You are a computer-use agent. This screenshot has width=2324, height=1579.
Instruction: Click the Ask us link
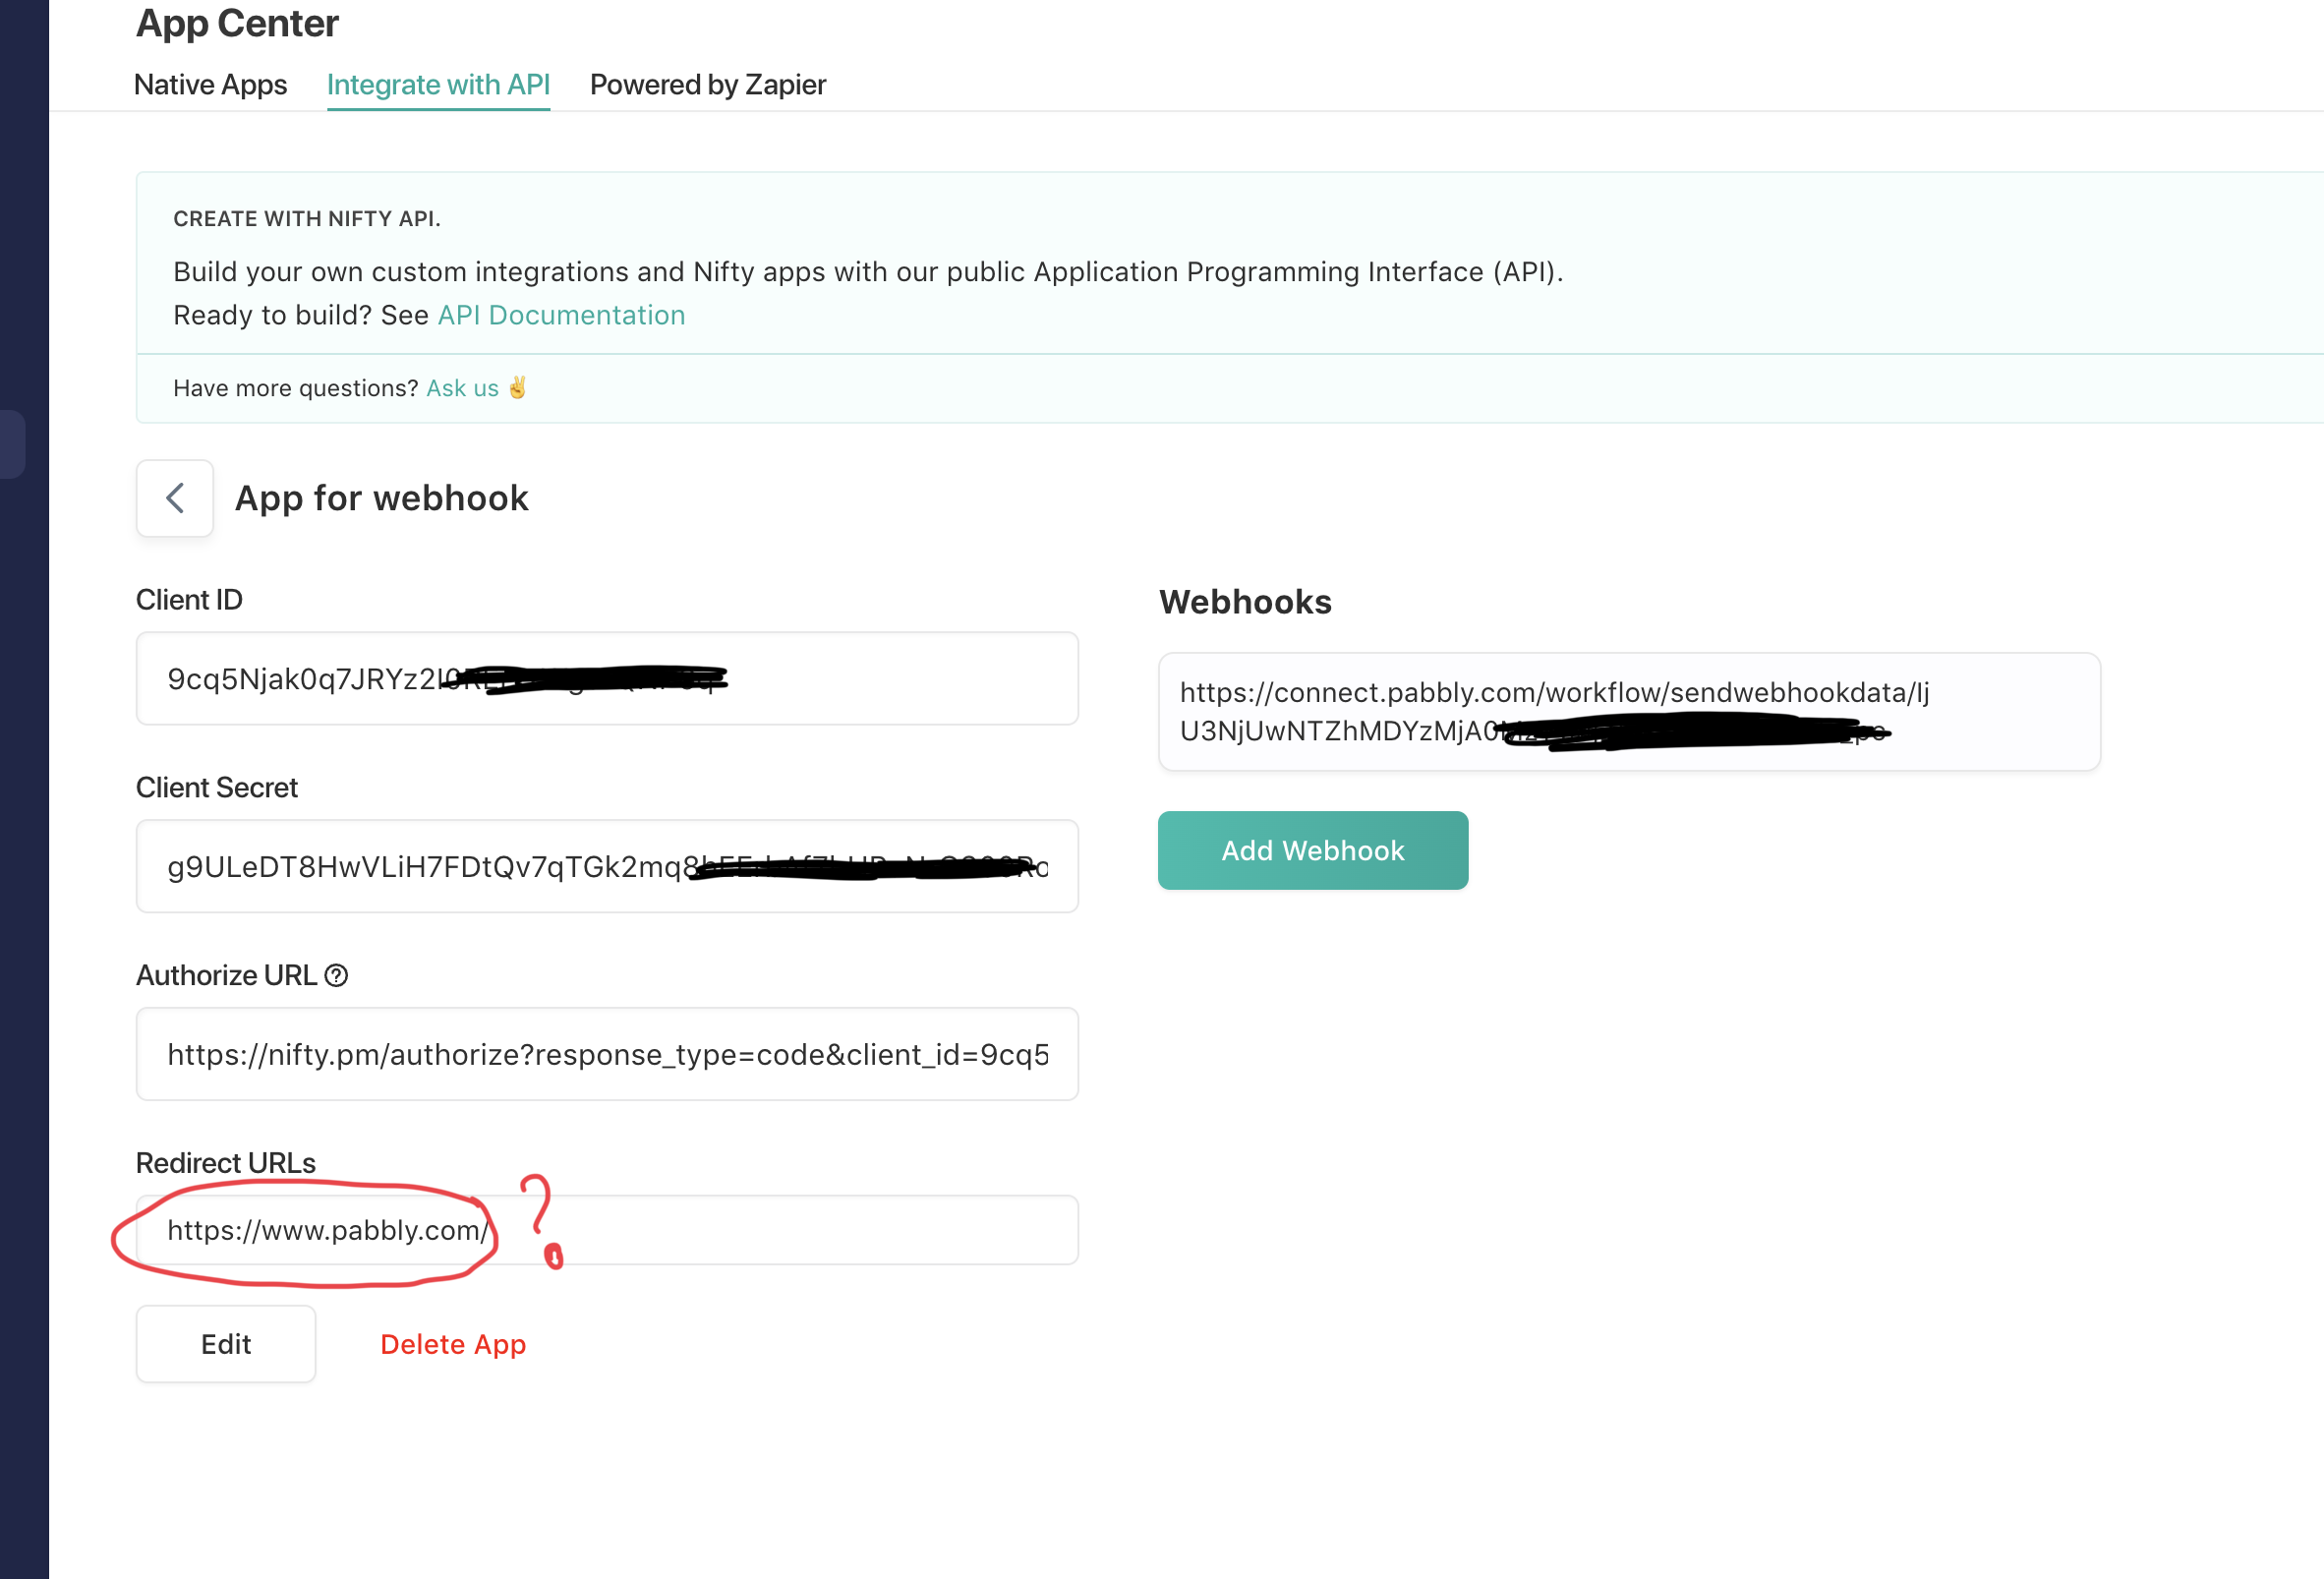click(463, 387)
